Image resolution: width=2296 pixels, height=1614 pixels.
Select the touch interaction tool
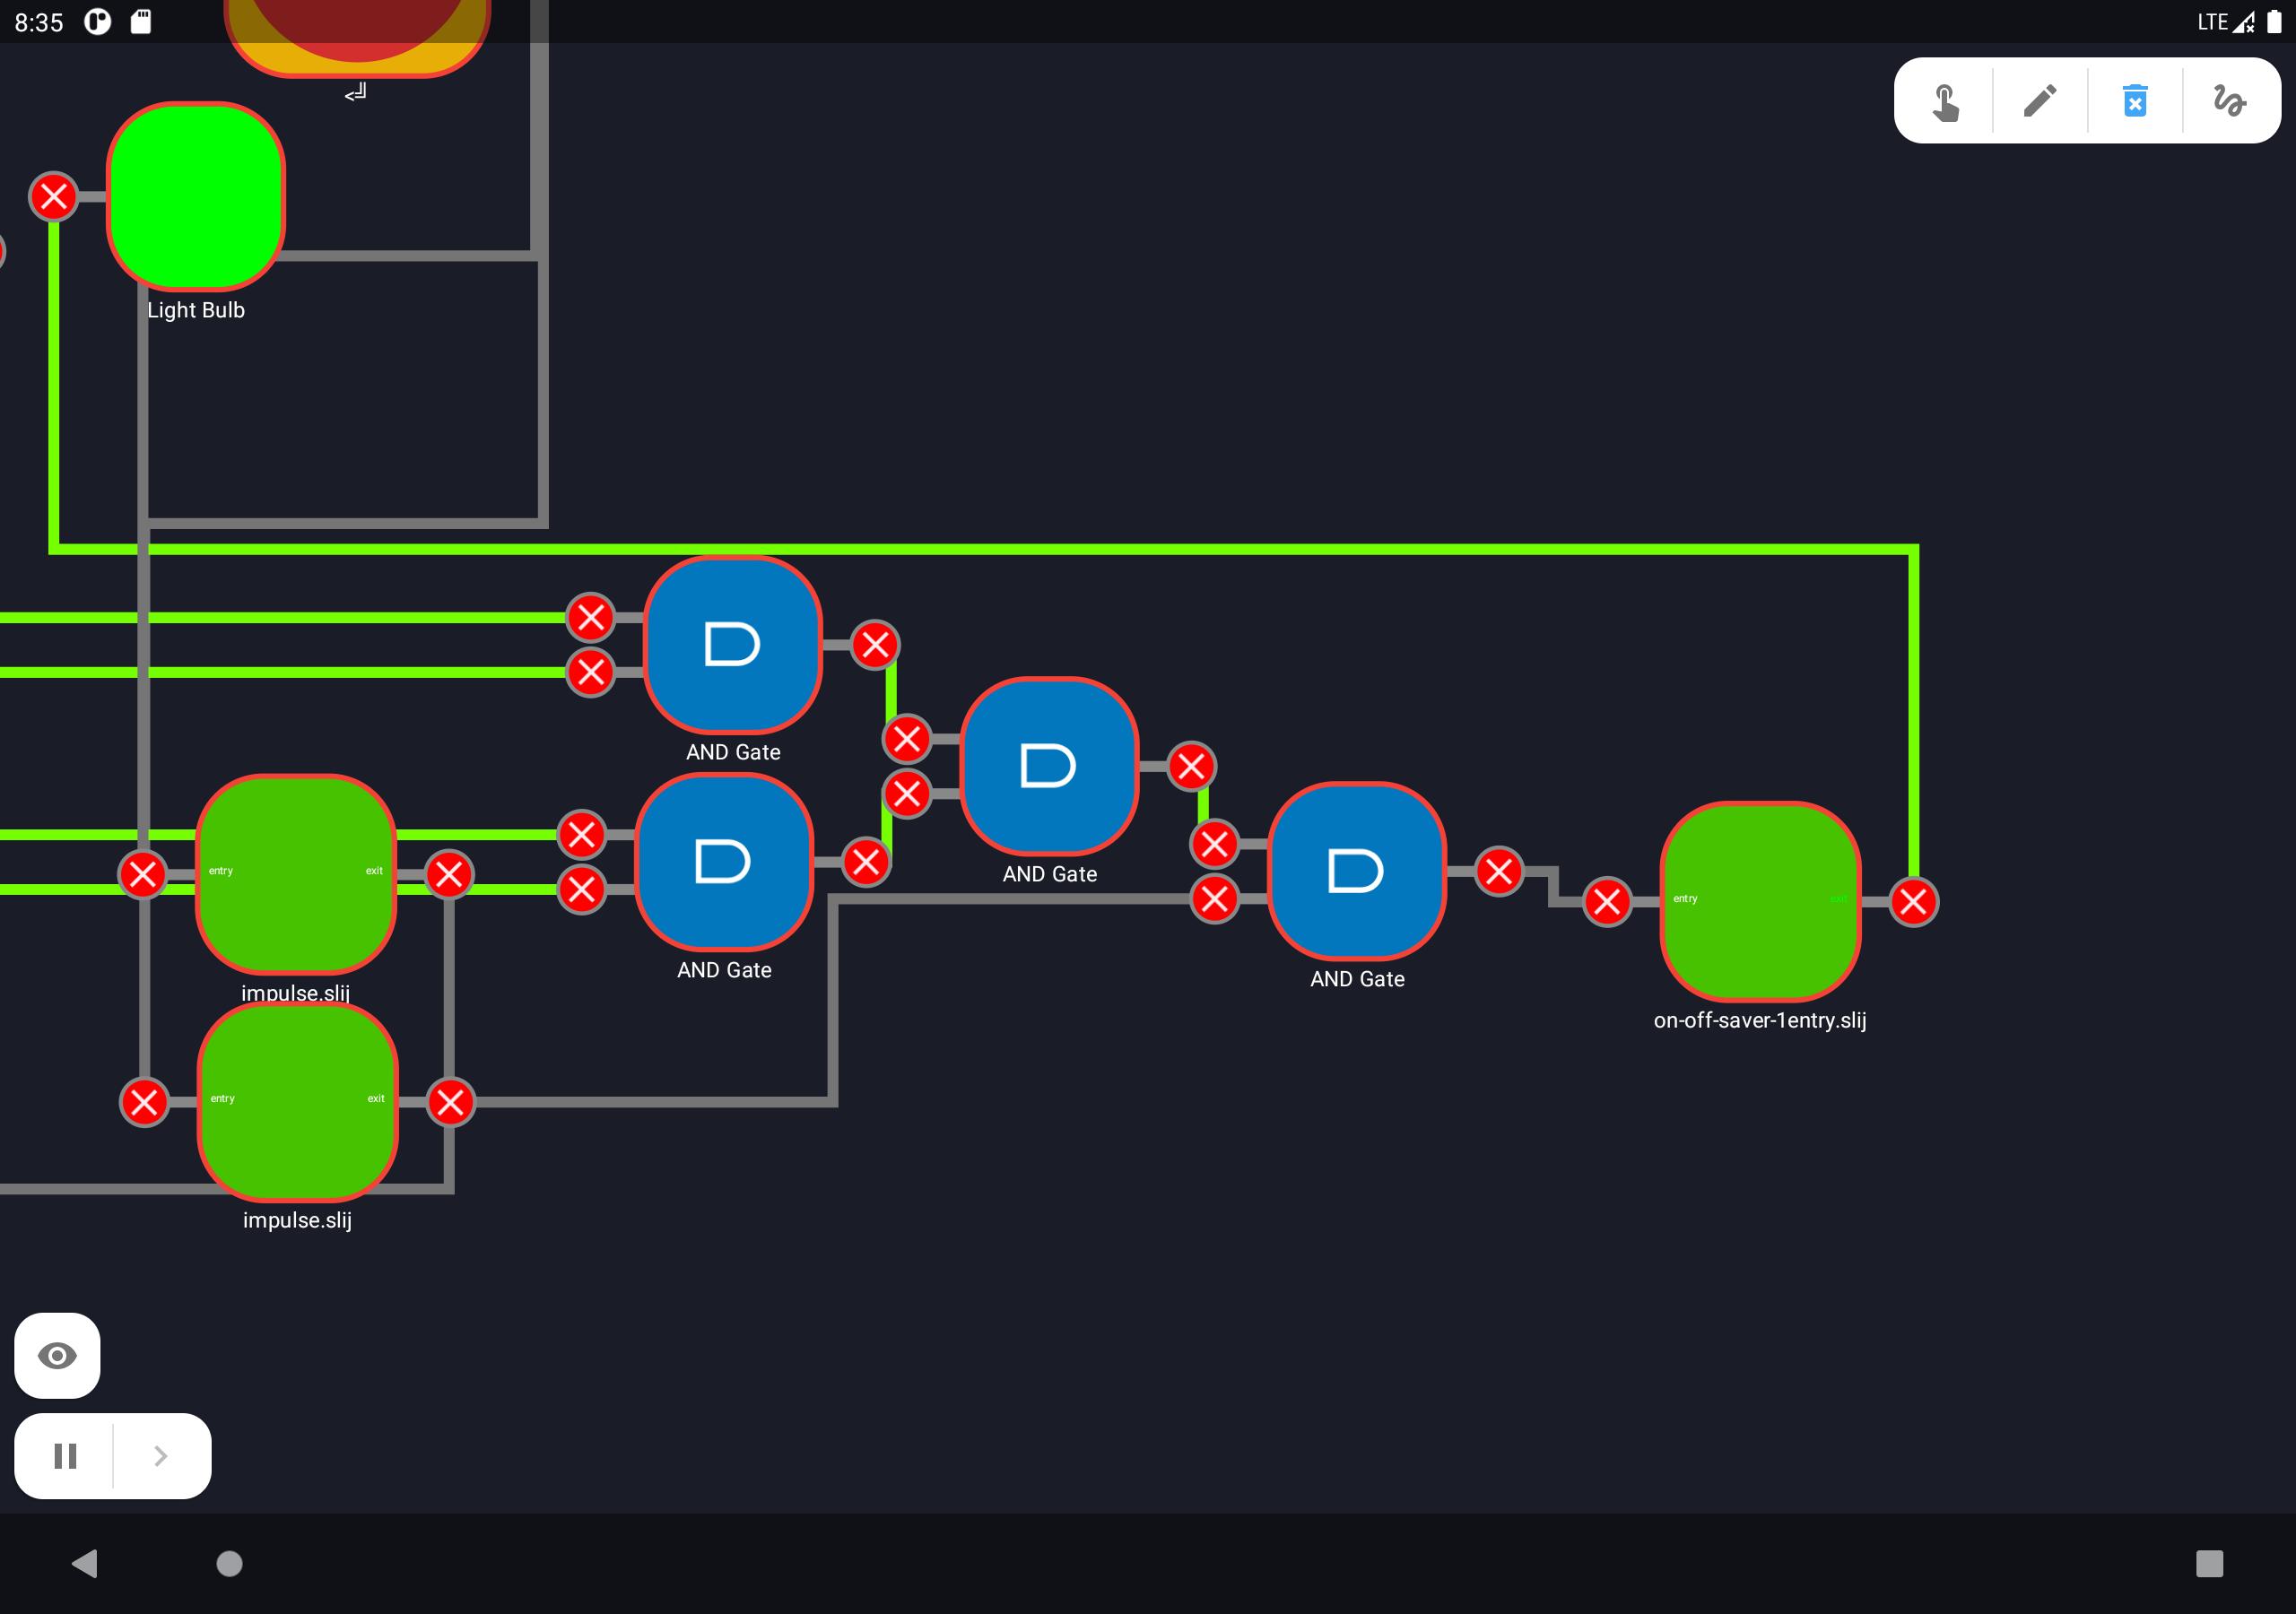coord(1945,101)
